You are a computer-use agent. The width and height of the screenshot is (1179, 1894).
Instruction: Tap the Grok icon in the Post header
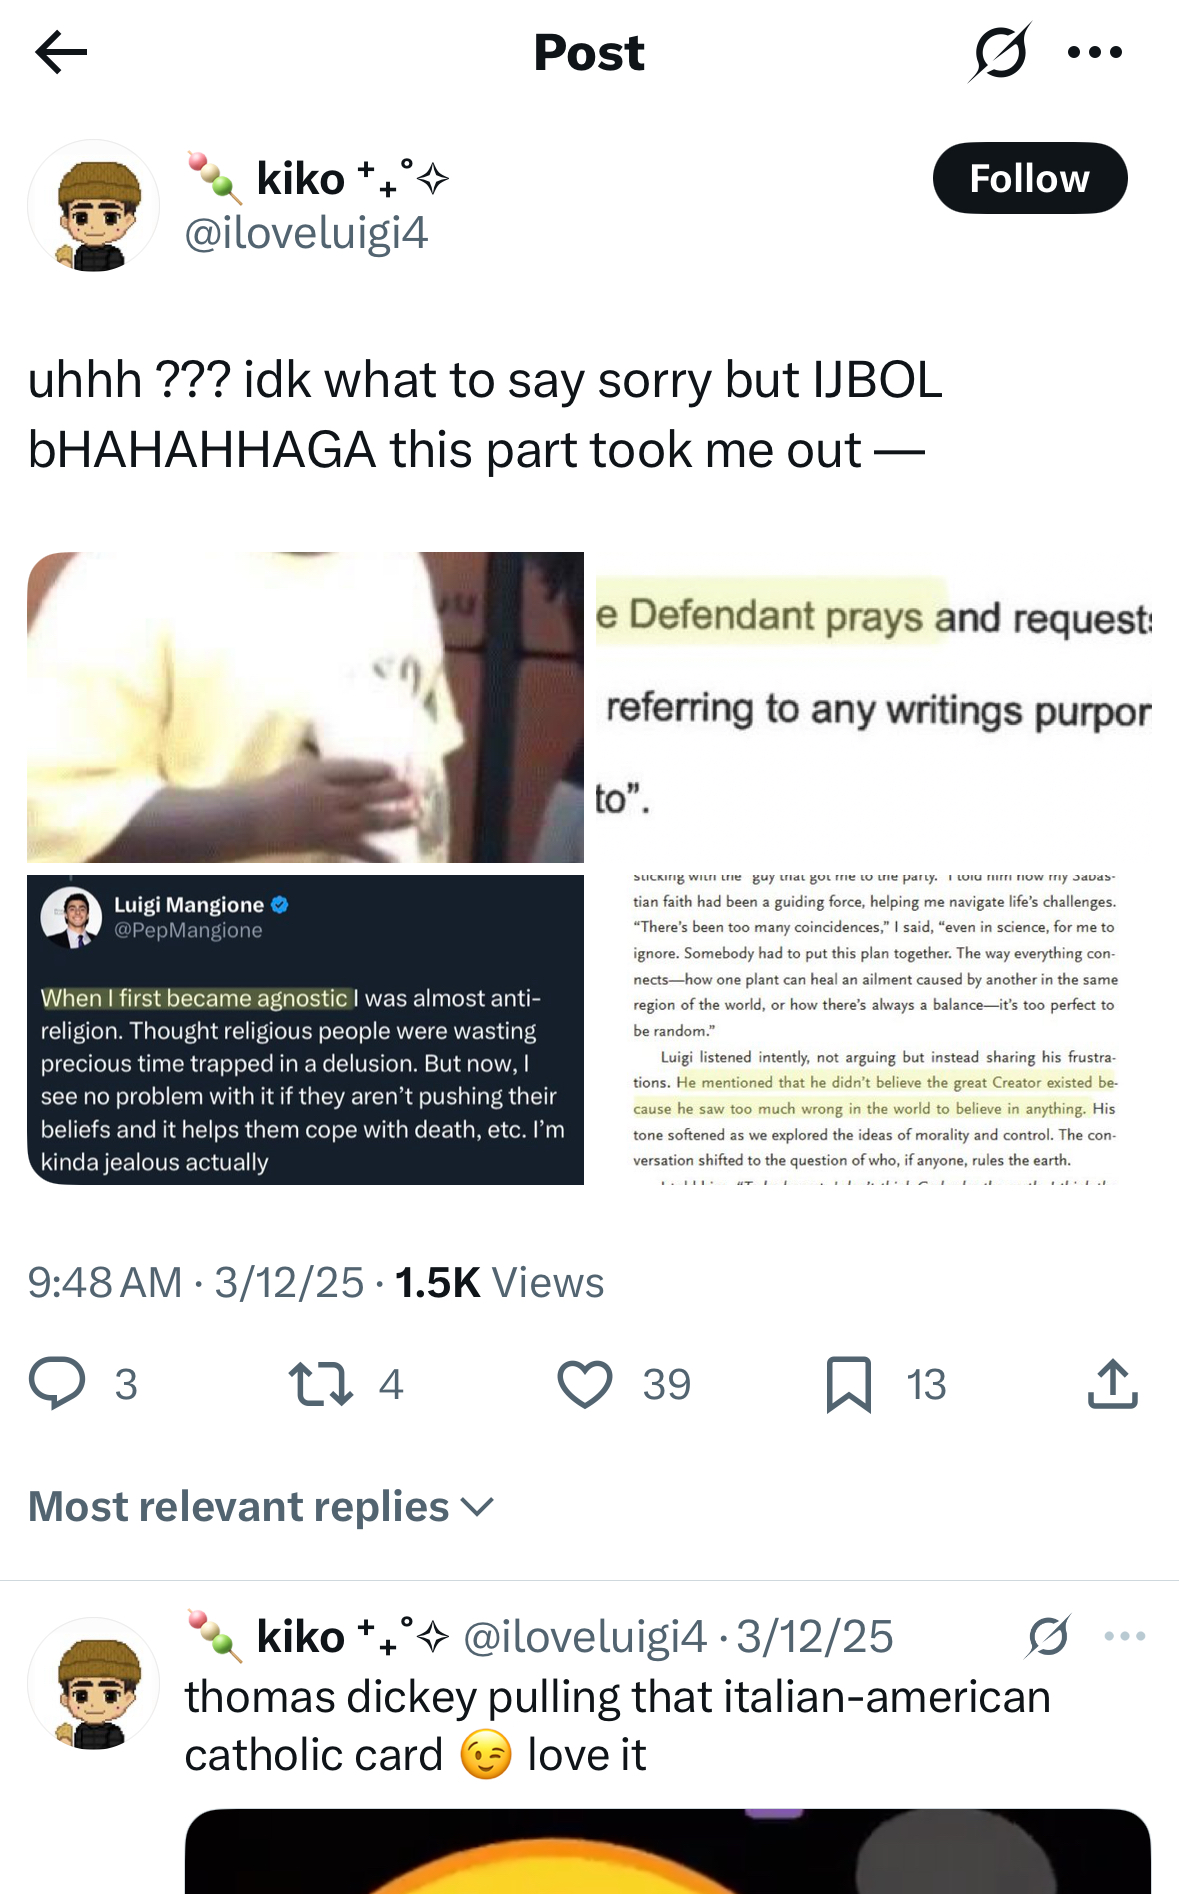point(999,52)
